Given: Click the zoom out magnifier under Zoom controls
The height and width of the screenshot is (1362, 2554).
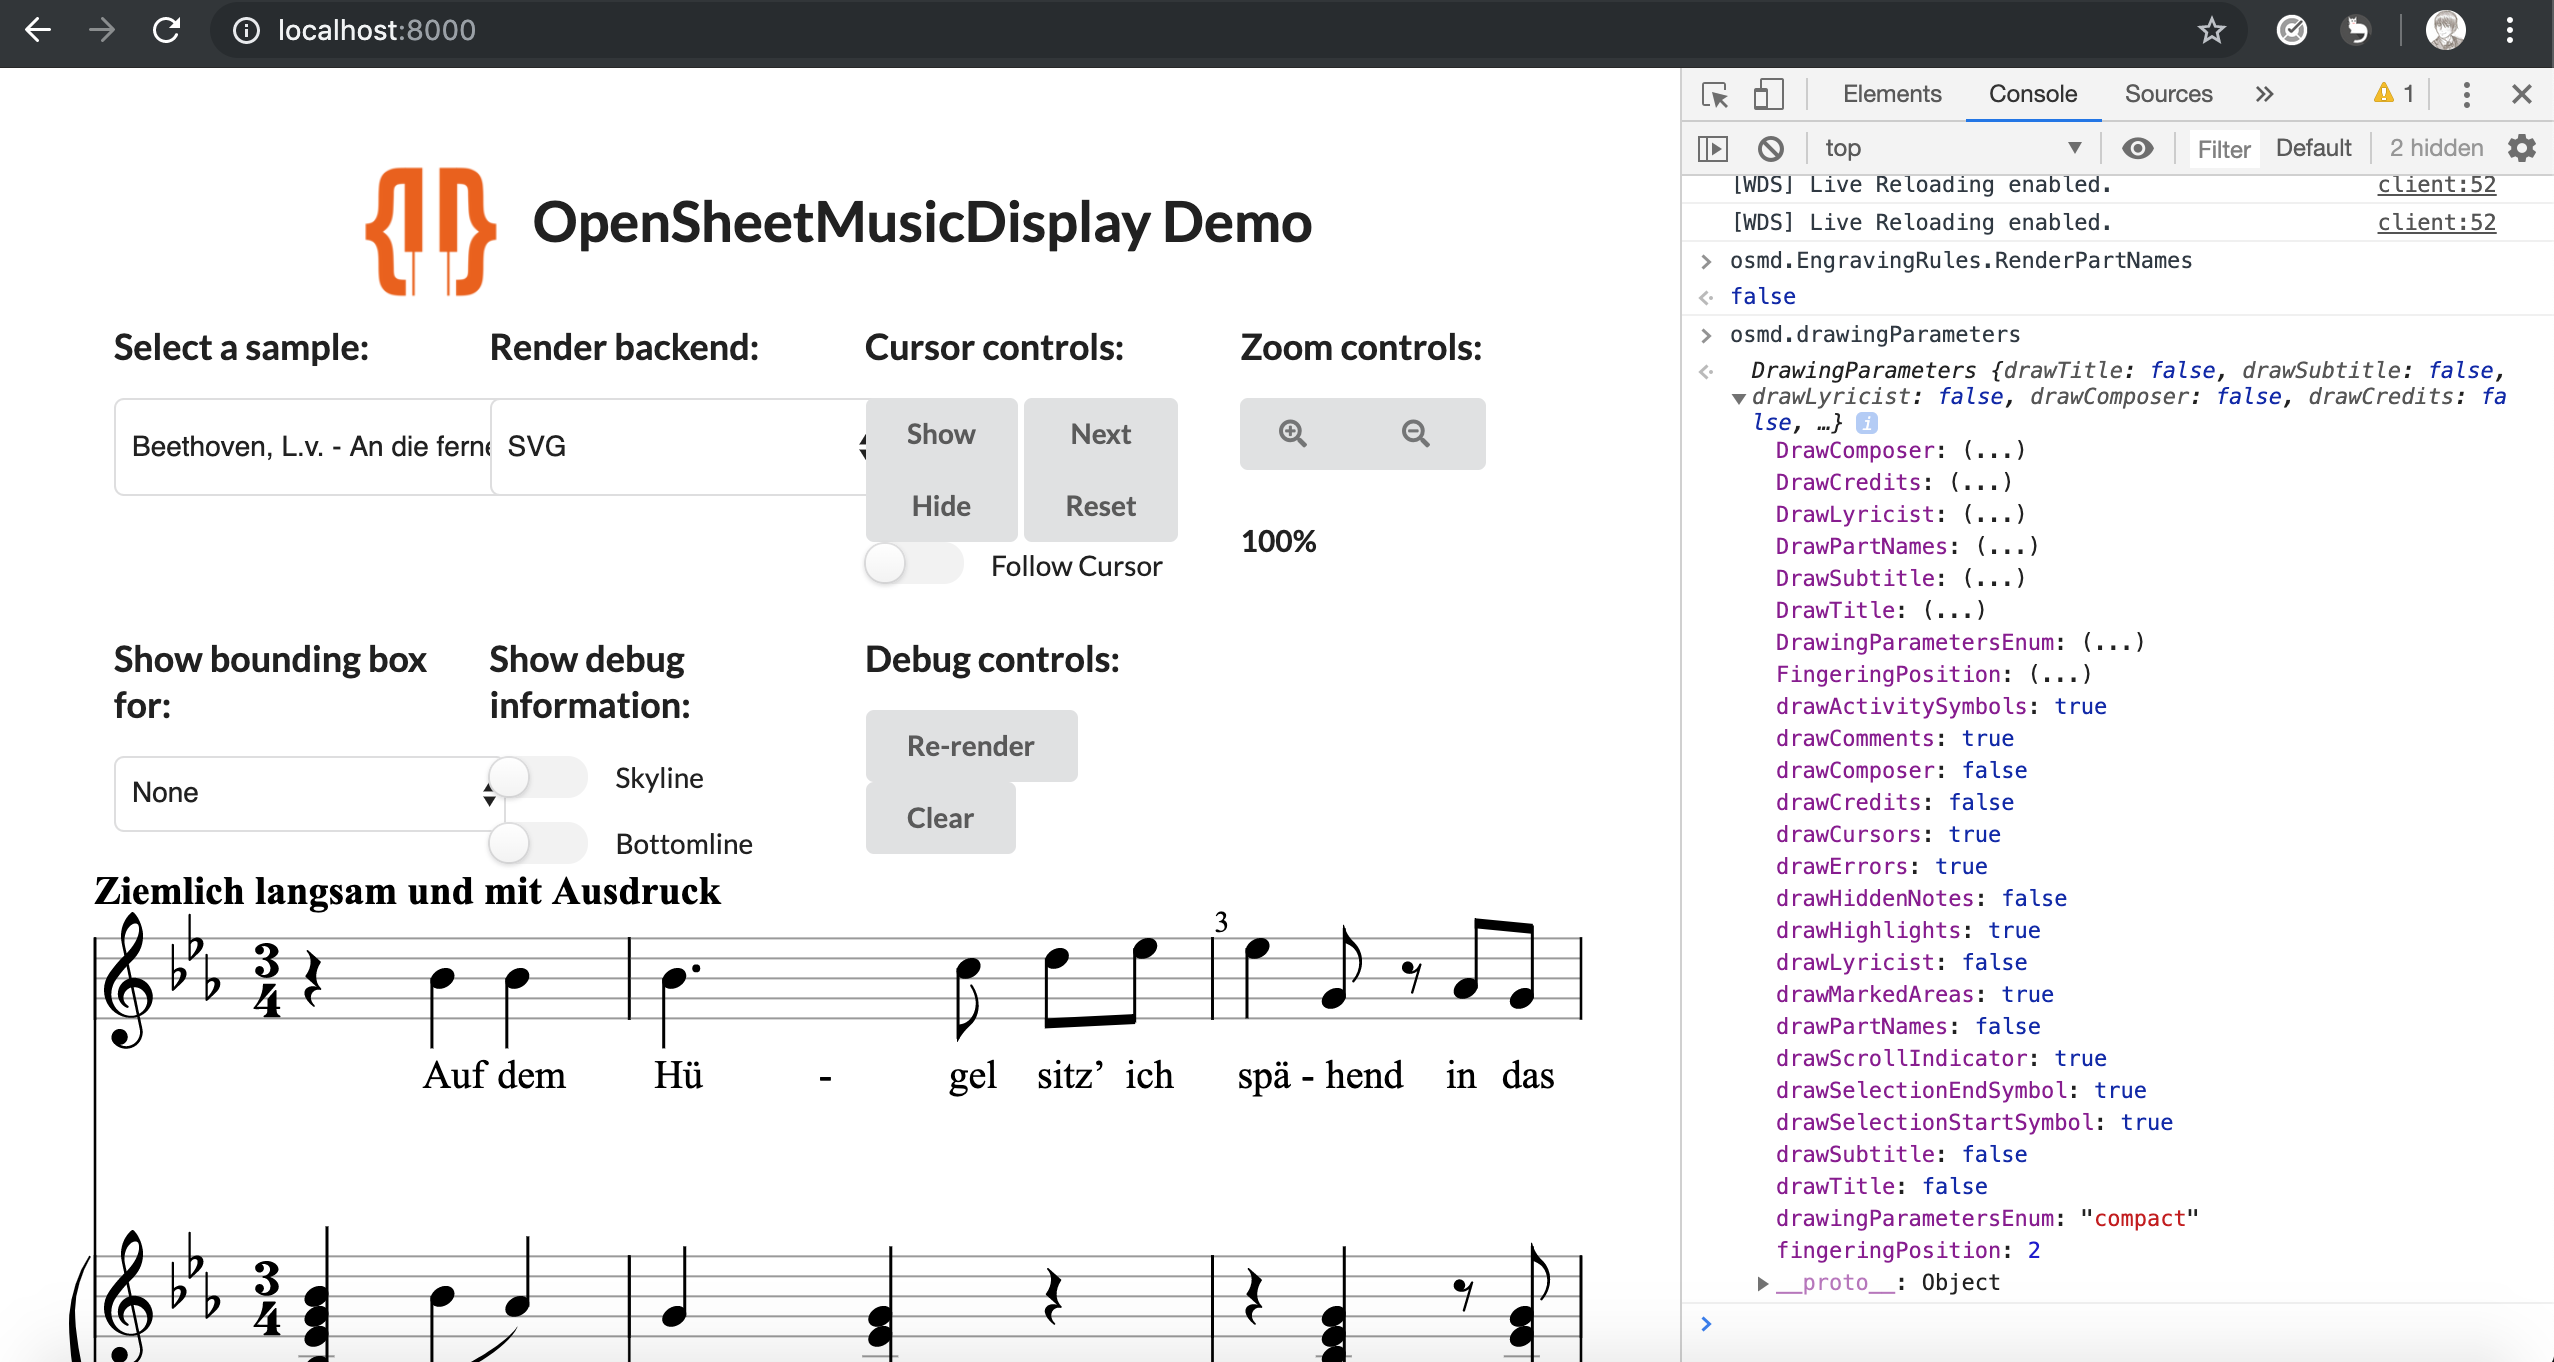Looking at the screenshot, I should point(1414,433).
